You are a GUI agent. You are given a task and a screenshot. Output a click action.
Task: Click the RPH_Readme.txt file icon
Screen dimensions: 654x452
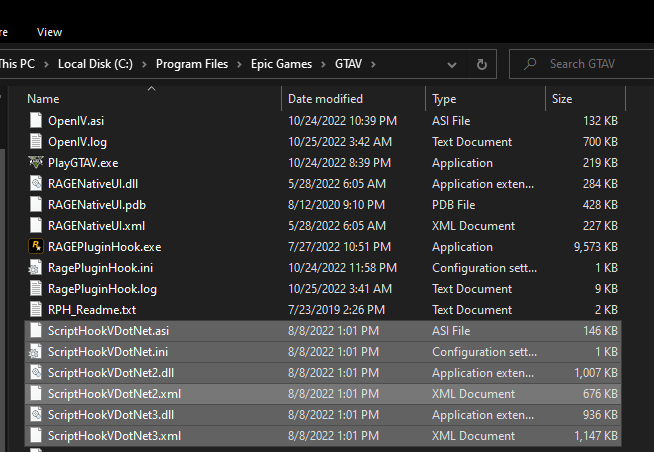pos(37,310)
